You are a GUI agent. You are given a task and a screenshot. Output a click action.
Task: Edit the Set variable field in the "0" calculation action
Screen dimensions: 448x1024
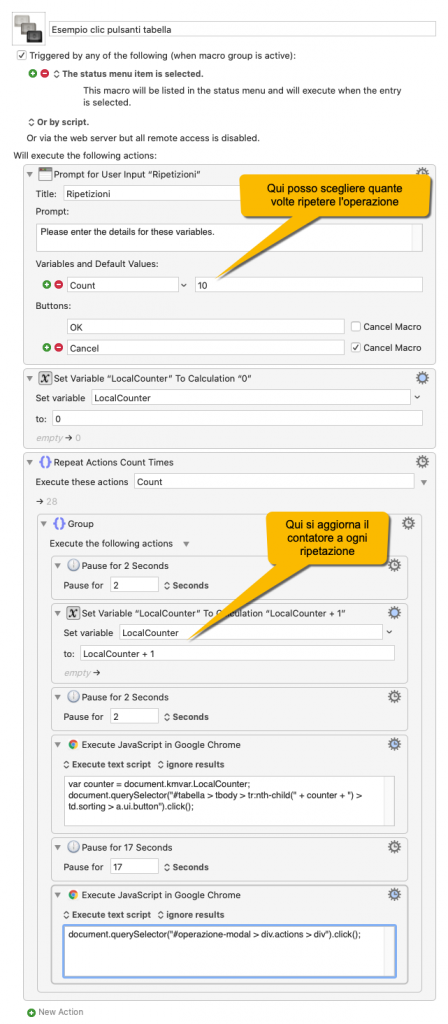click(251, 397)
